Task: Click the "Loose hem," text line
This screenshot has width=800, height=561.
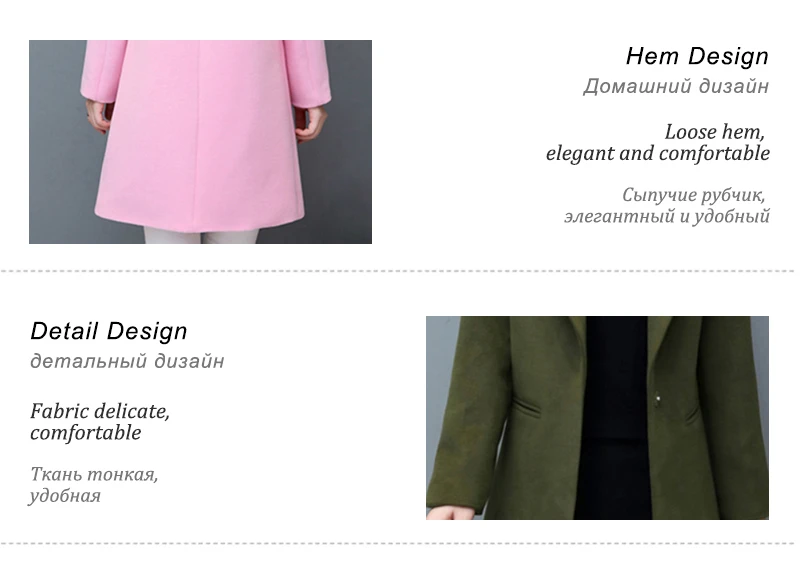Action: 715,132
